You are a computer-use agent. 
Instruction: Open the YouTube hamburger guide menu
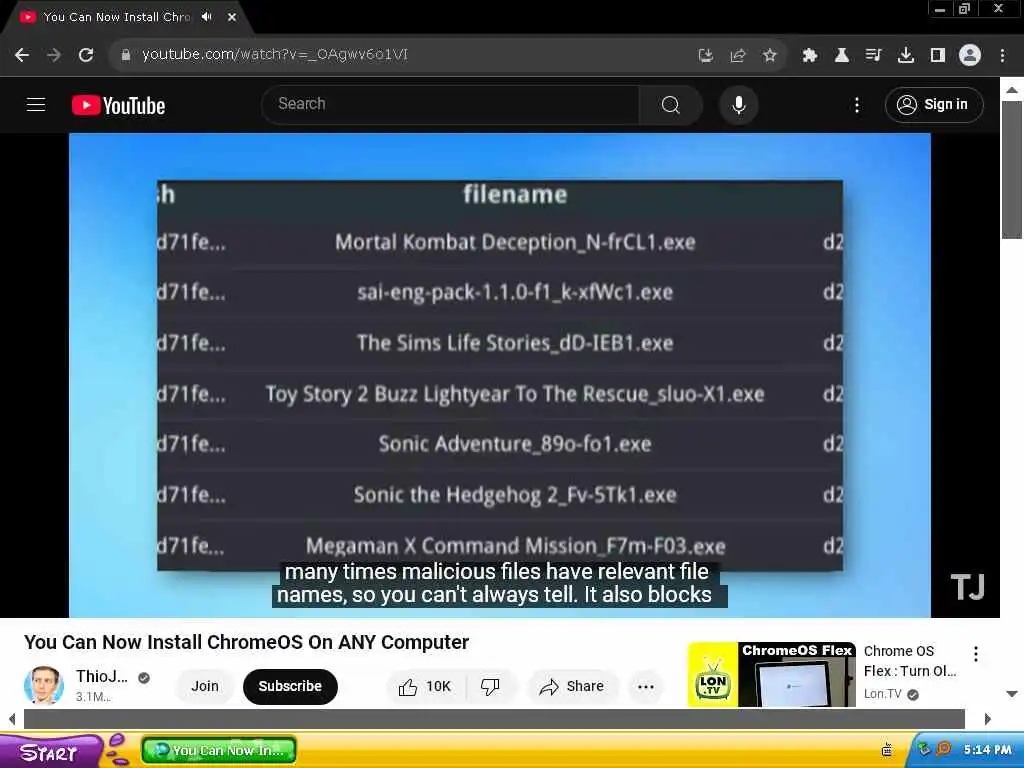click(x=36, y=104)
